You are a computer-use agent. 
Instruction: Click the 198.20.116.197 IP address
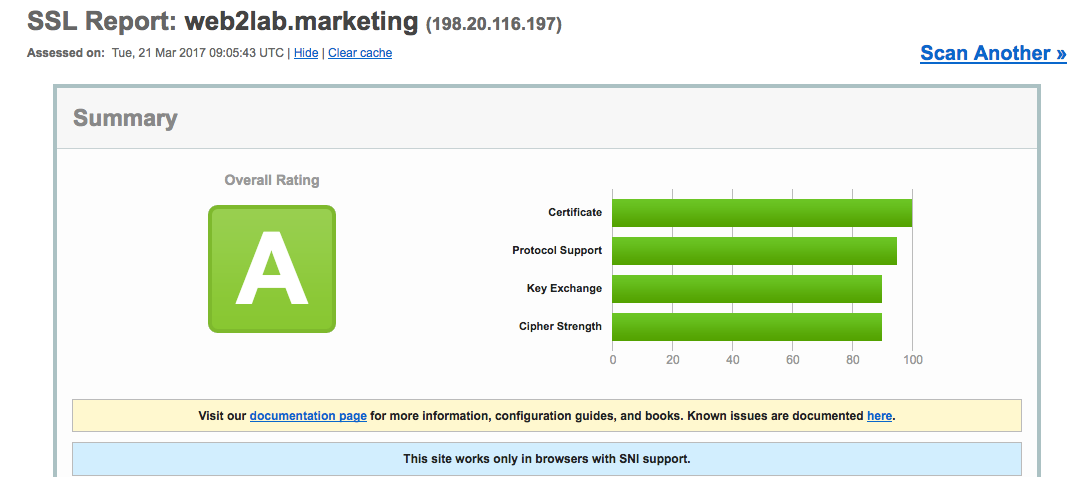tap(494, 23)
